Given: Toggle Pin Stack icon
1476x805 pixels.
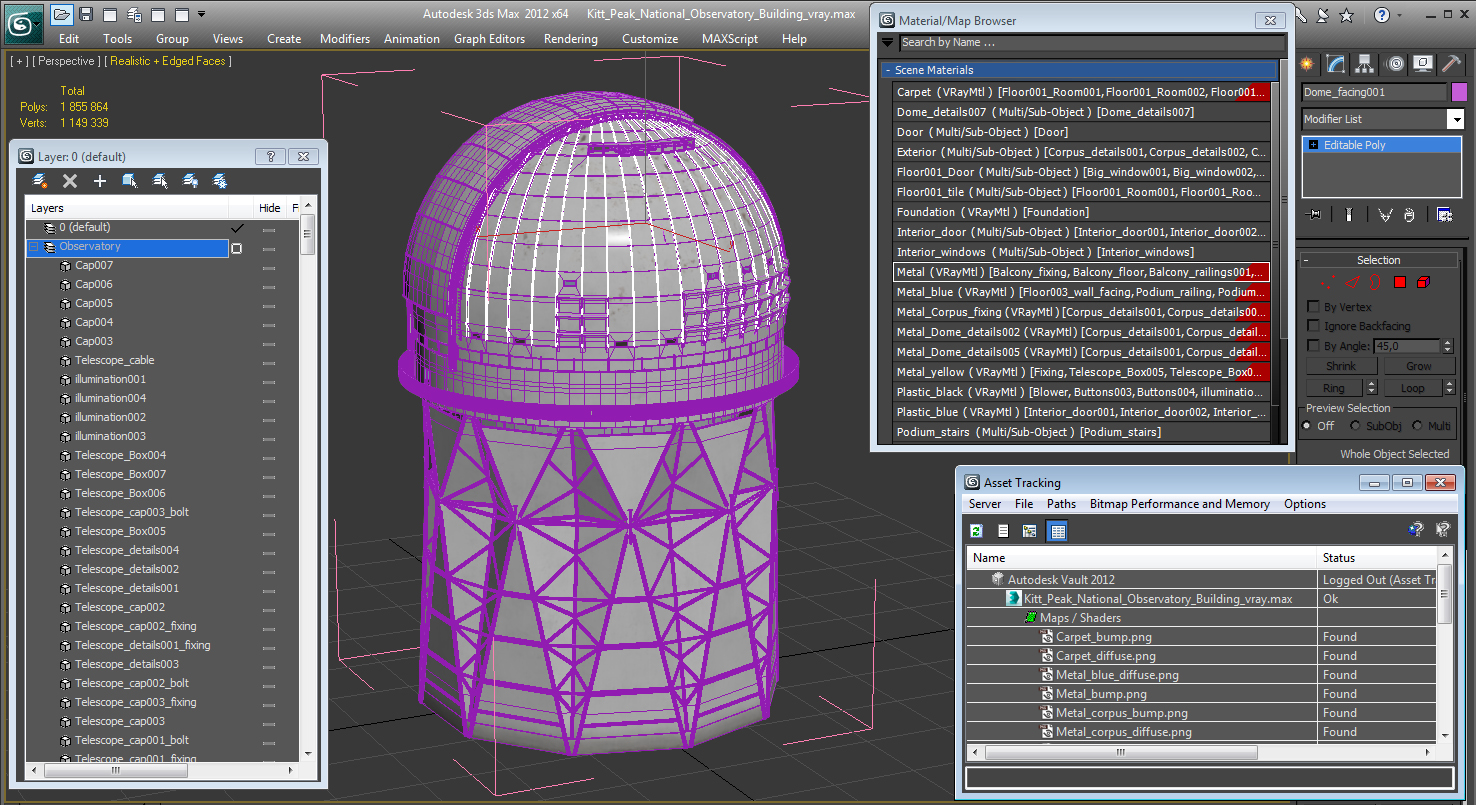Looking at the screenshot, I should point(1314,214).
